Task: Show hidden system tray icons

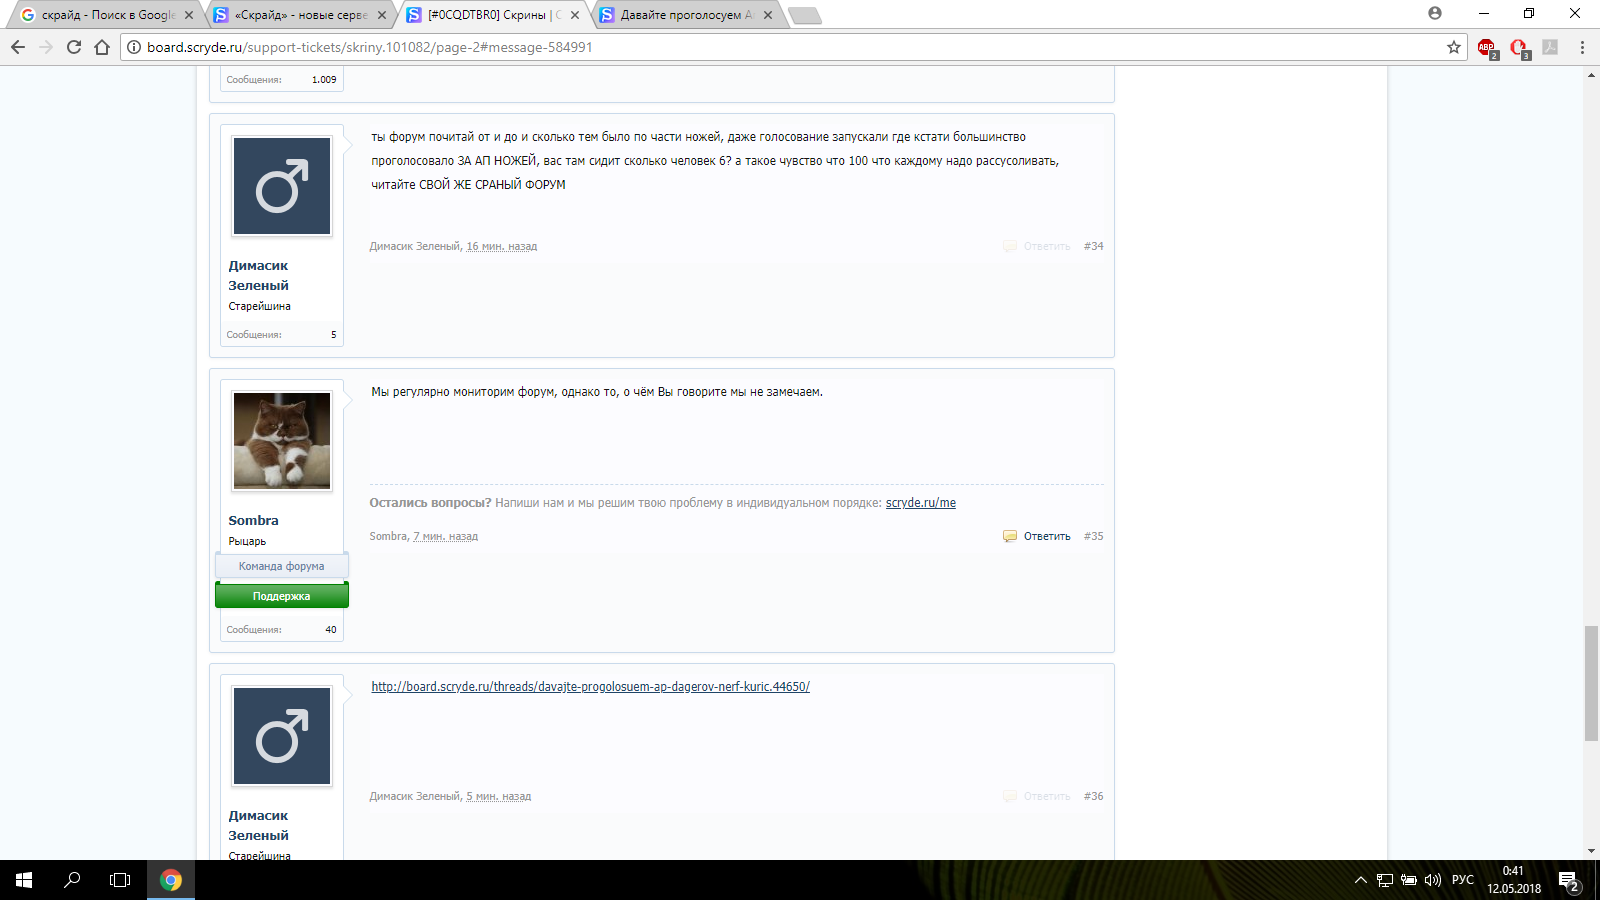Action: [1360, 880]
